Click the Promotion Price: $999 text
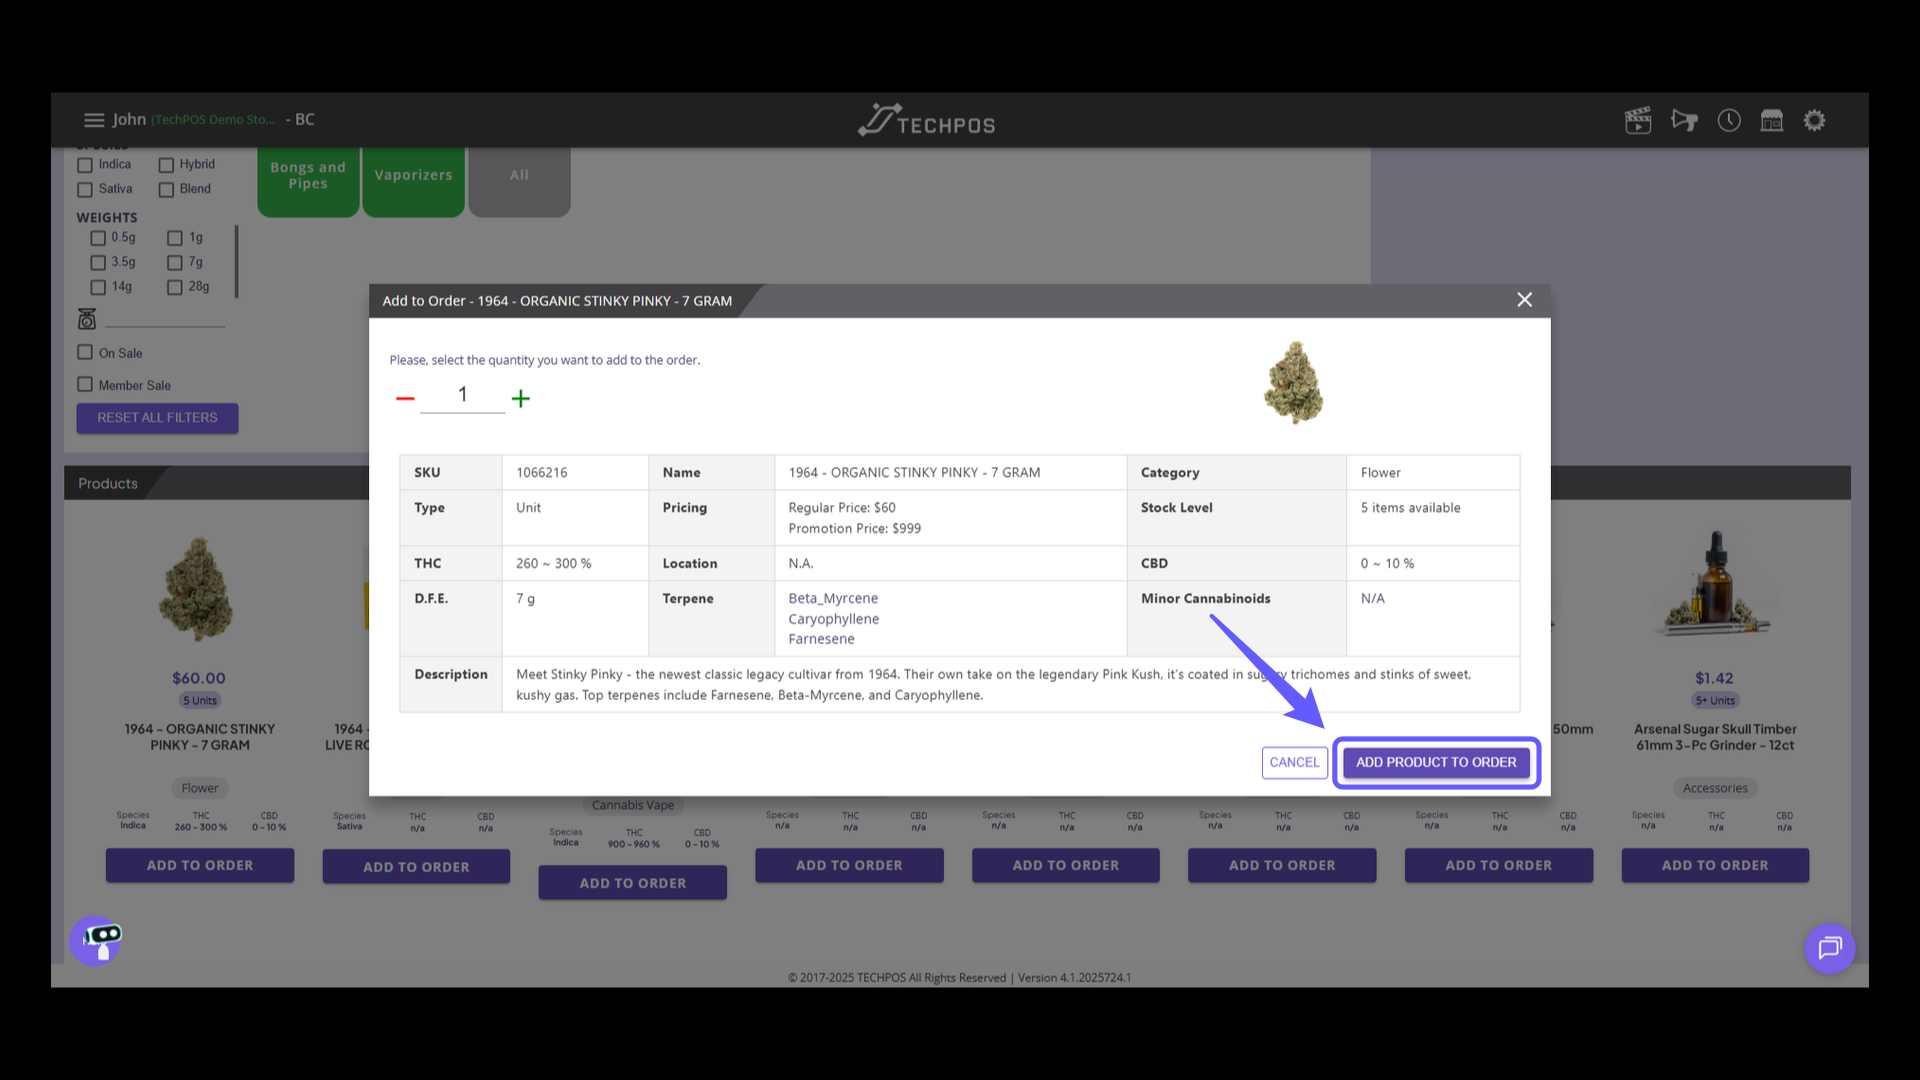The image size is (1920, 1080). (855, 528)
